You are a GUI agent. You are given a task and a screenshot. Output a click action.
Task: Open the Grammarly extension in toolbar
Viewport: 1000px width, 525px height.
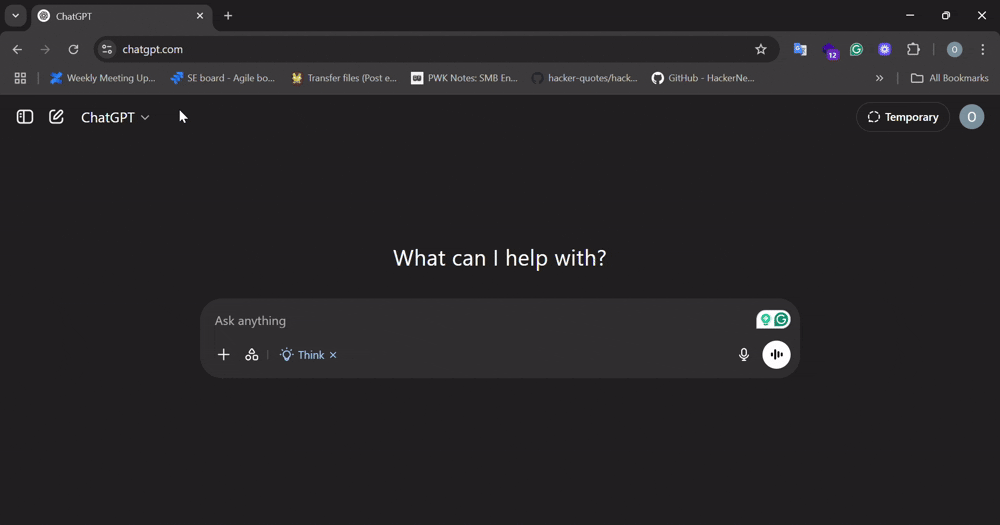pyautogui.click(x=857, y=49)
